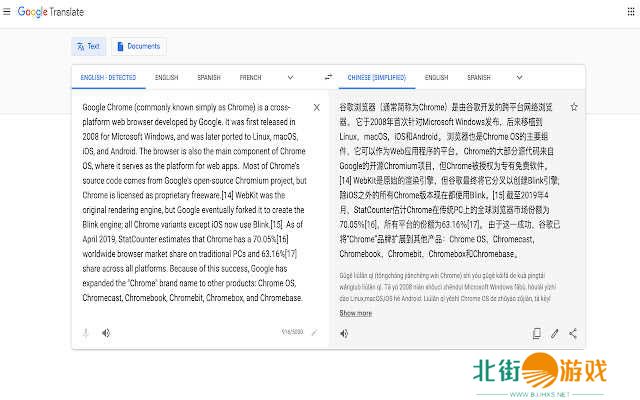The image size is (640, 400).
Task: Copy the translation to clipboard
Action: pyautogui.click(x=537, y=333)
